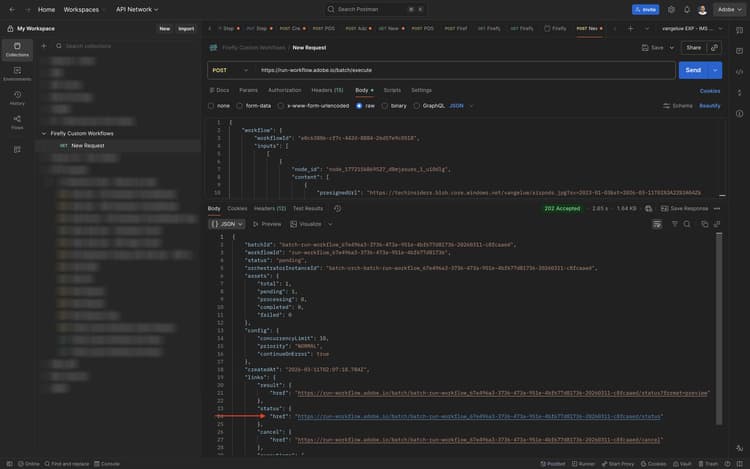
Task: Open the raw JSON language dropdown
Action: [x=462, y=106]
